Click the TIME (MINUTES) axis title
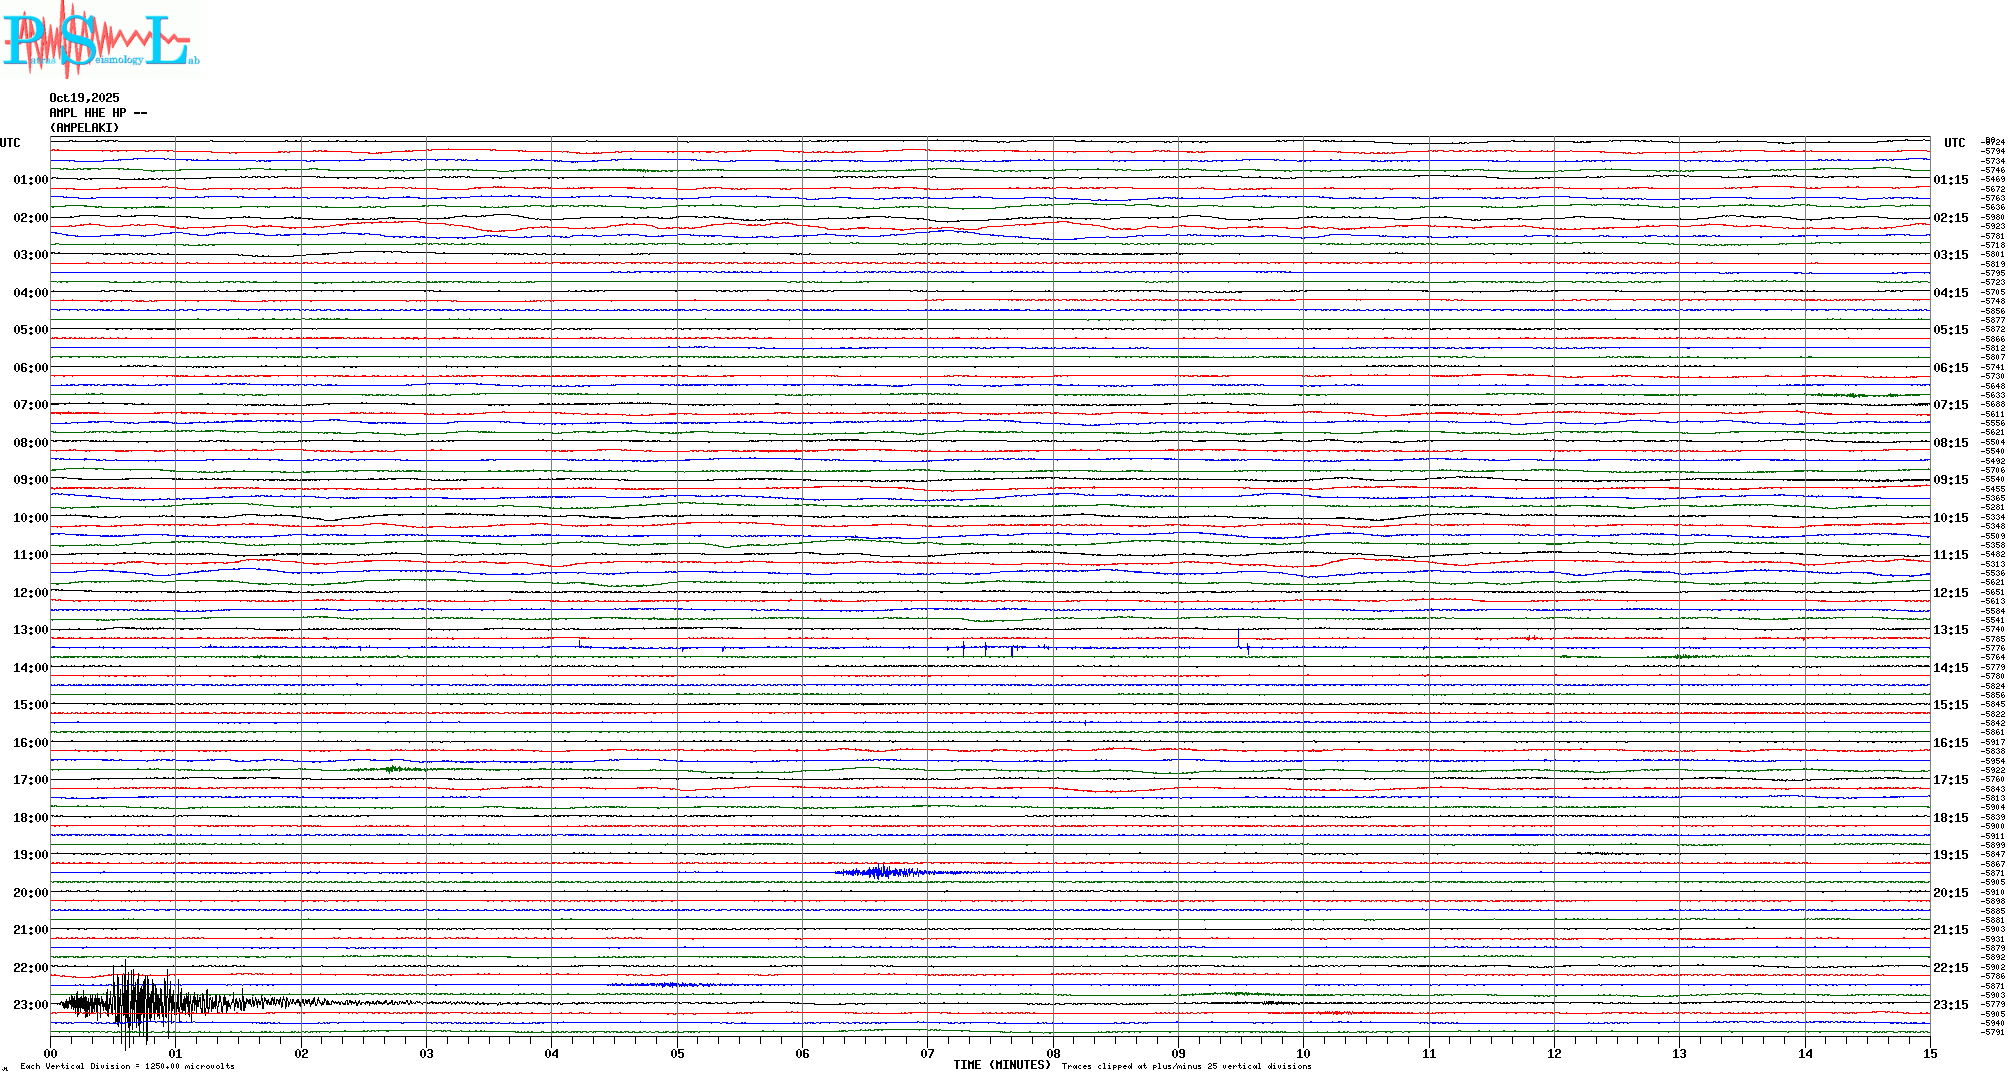The image size is (2010, 1080). click(x=1001, y=1065)
